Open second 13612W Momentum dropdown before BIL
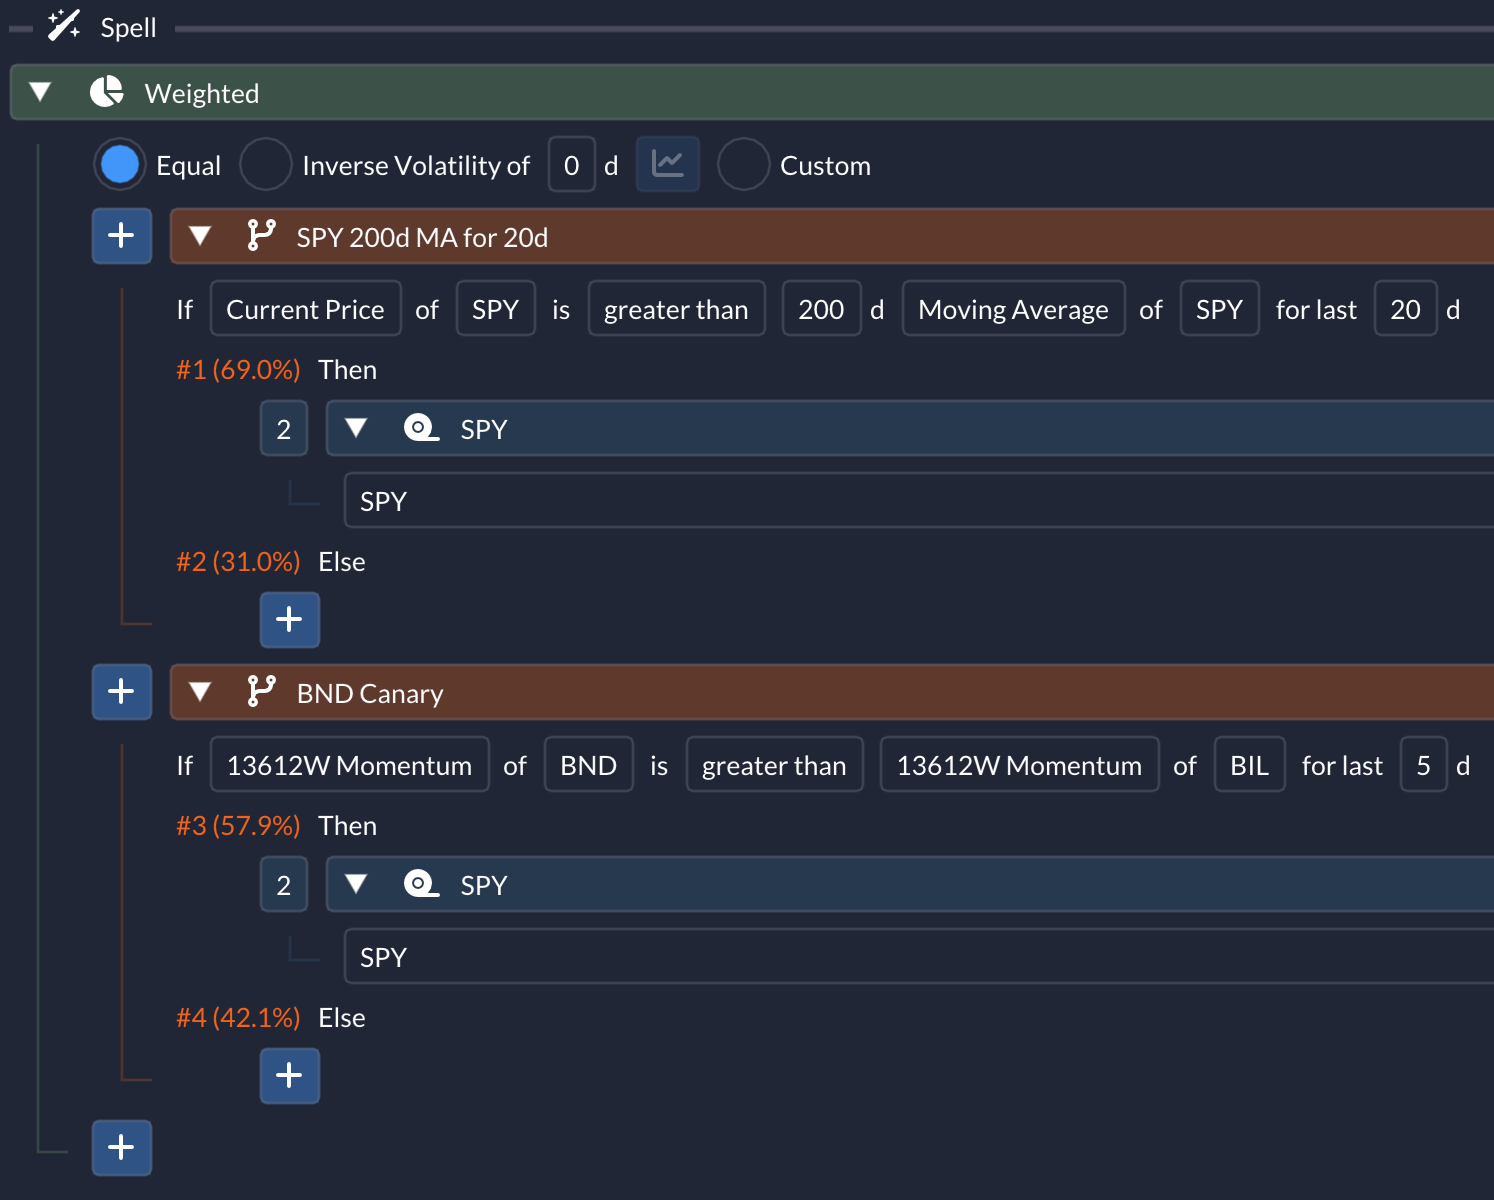 click(x=1020, y=765)
